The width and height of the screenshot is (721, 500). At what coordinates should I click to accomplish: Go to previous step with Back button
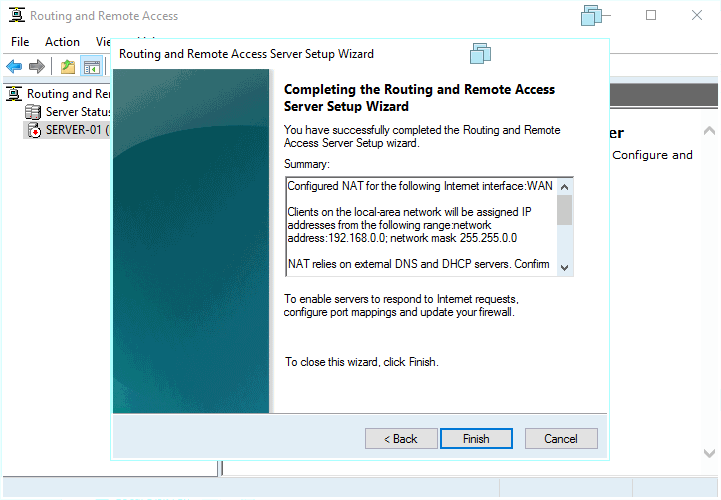(401, 438)
